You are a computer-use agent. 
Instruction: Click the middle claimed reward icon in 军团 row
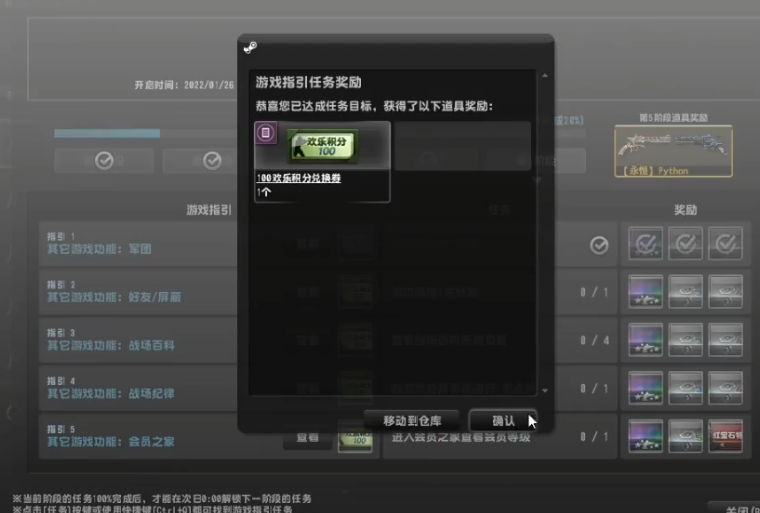click(685, 243)
